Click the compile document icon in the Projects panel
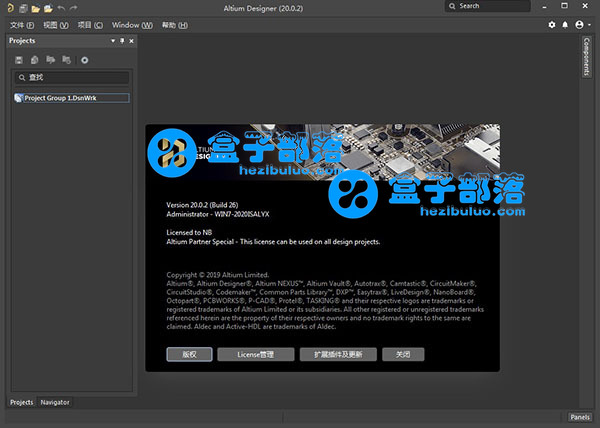Viewport: 600px width, 428px height. coord(34,60)
